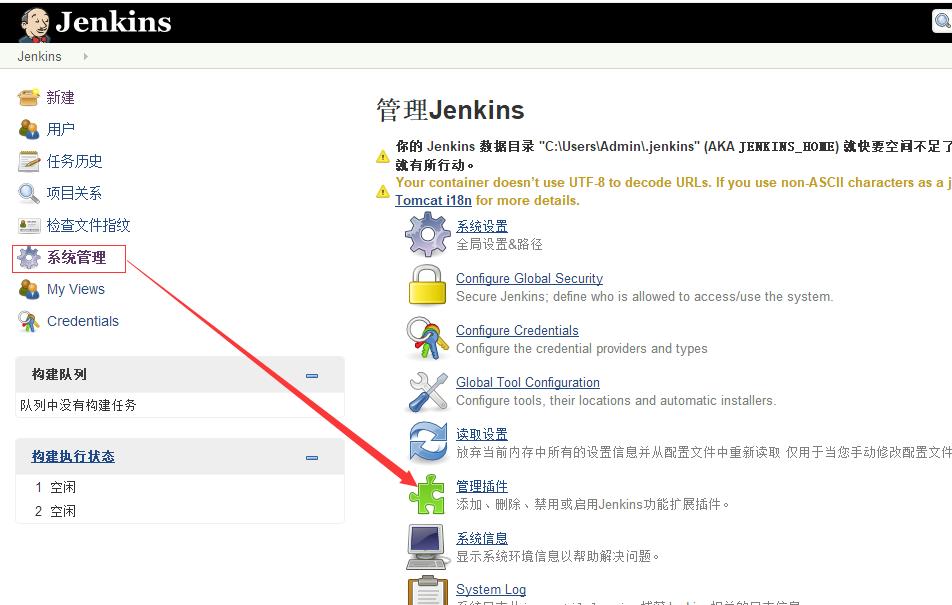
Task: Click the 显示系统环境信息以帮助解决问题 description
Action: [558, 556]
